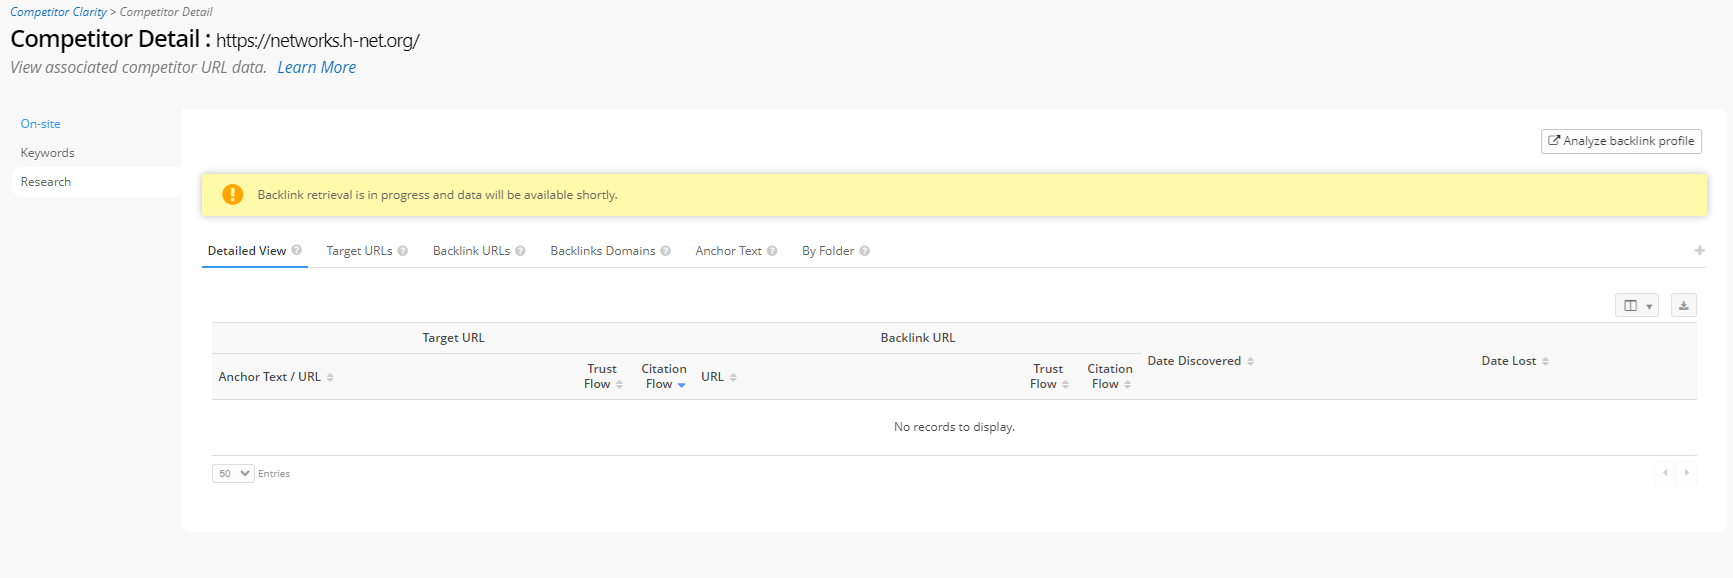Go to Competitor Clarity breadcrumb

coord(58,12)
